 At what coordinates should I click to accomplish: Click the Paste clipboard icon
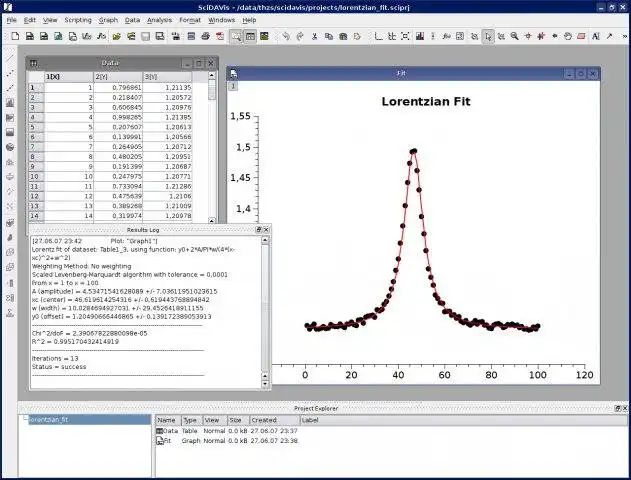click(x=343, y=36)
